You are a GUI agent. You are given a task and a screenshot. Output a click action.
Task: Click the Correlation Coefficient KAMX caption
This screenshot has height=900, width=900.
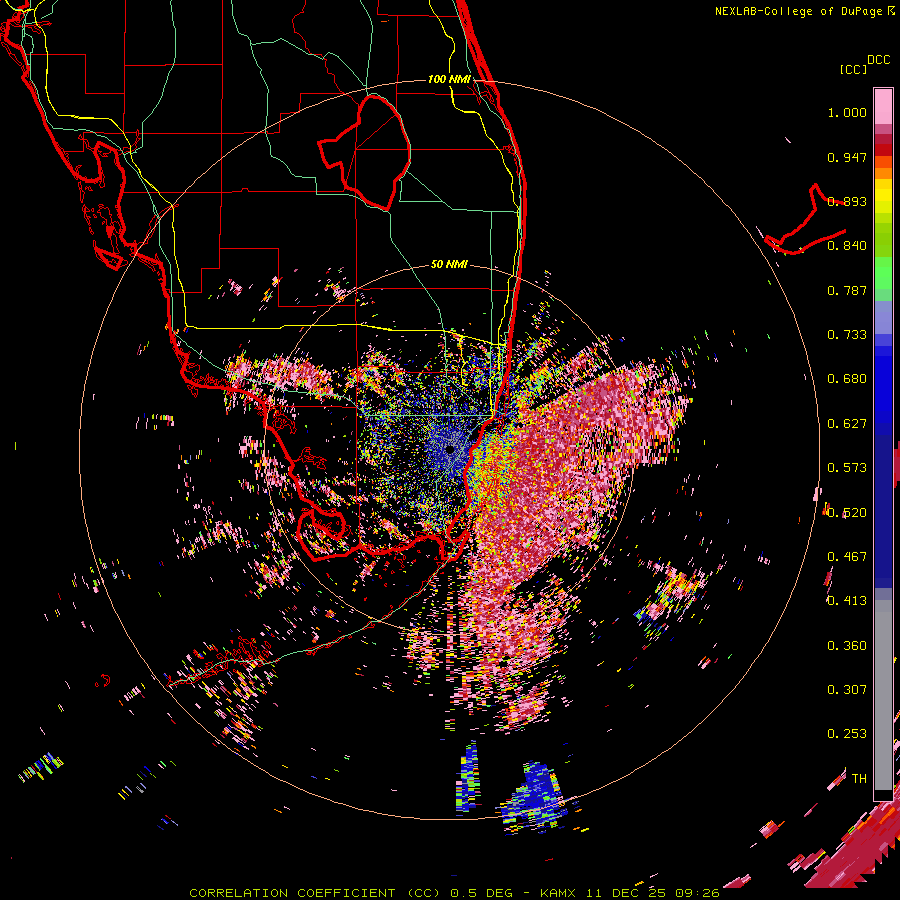(x=454, y=893)
